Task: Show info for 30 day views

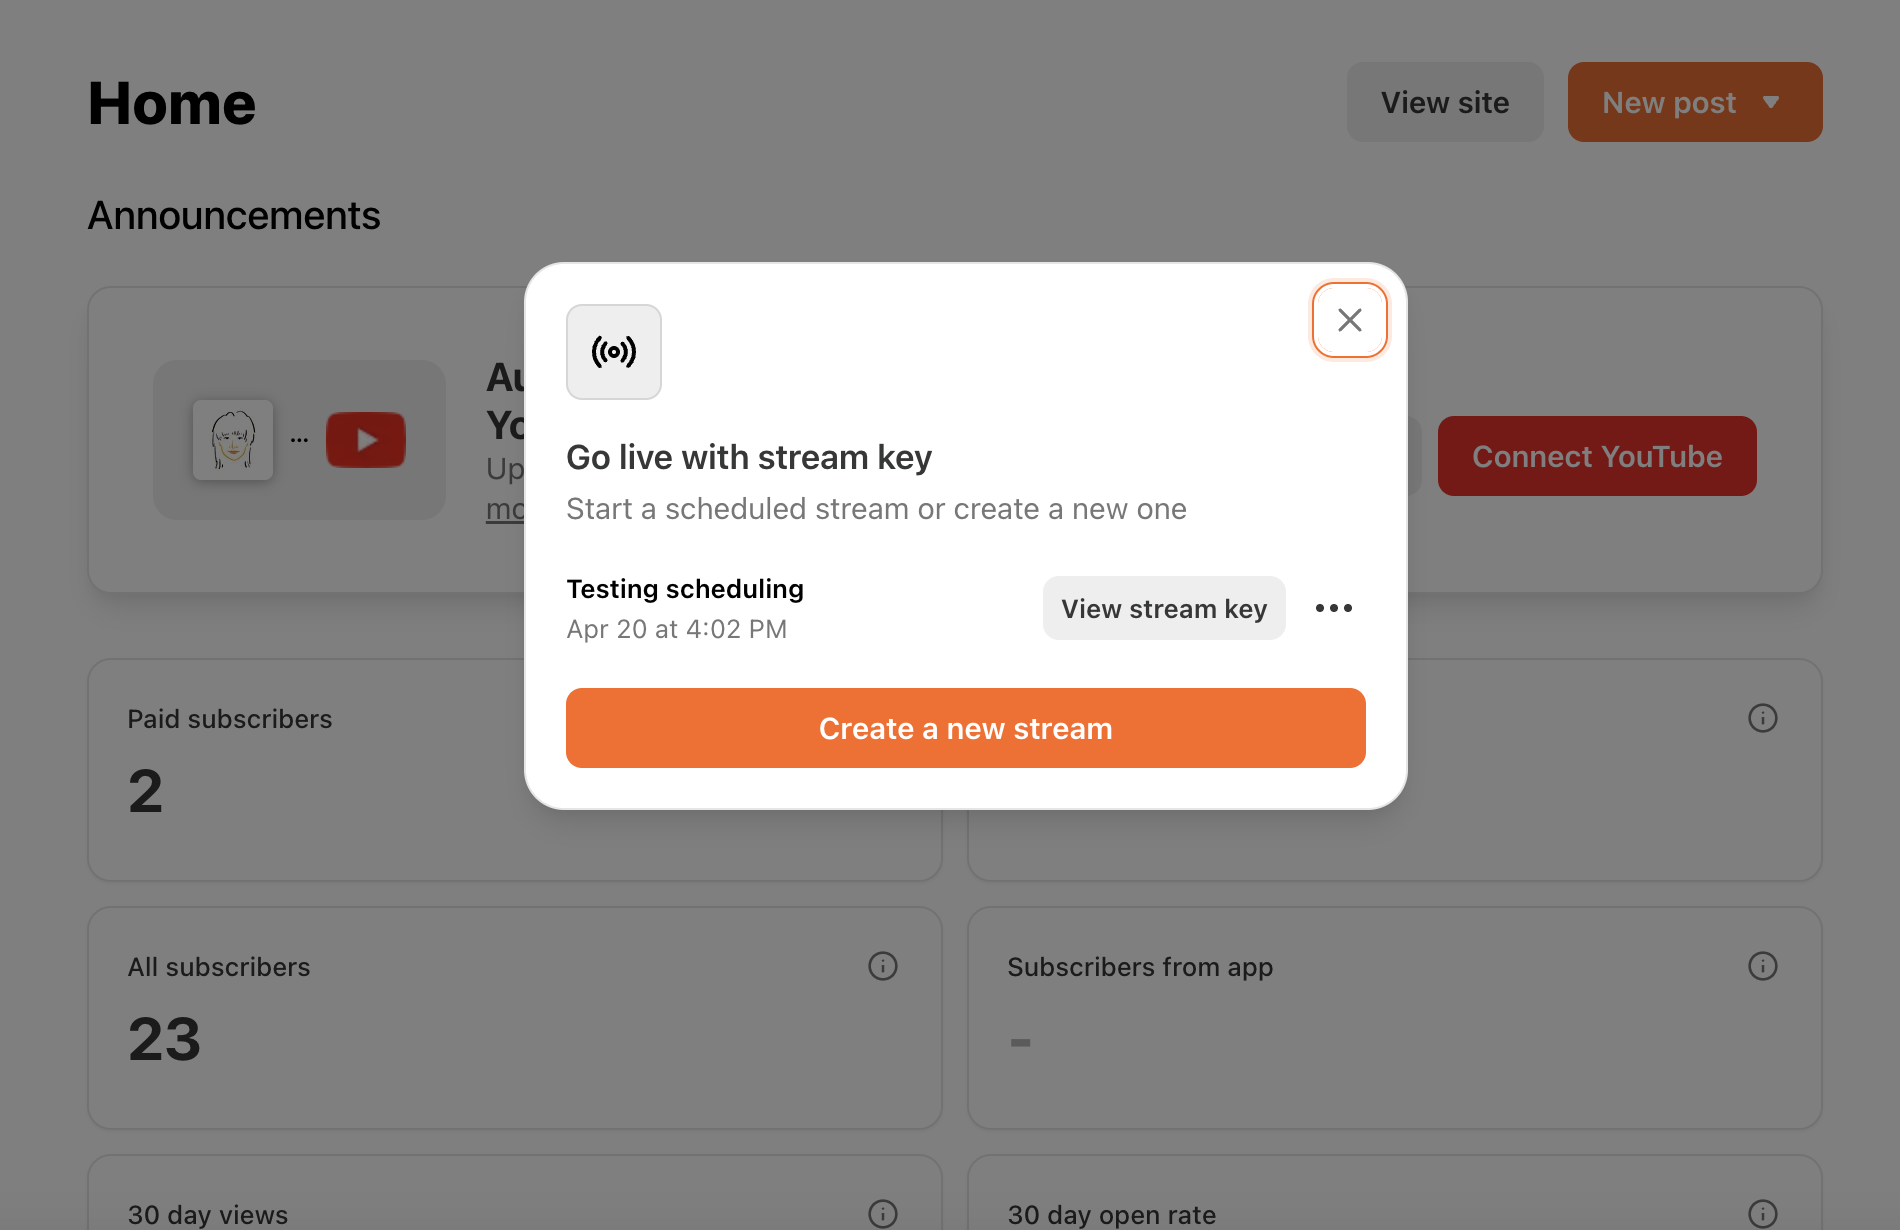Action: click(x=883, y=1214)
